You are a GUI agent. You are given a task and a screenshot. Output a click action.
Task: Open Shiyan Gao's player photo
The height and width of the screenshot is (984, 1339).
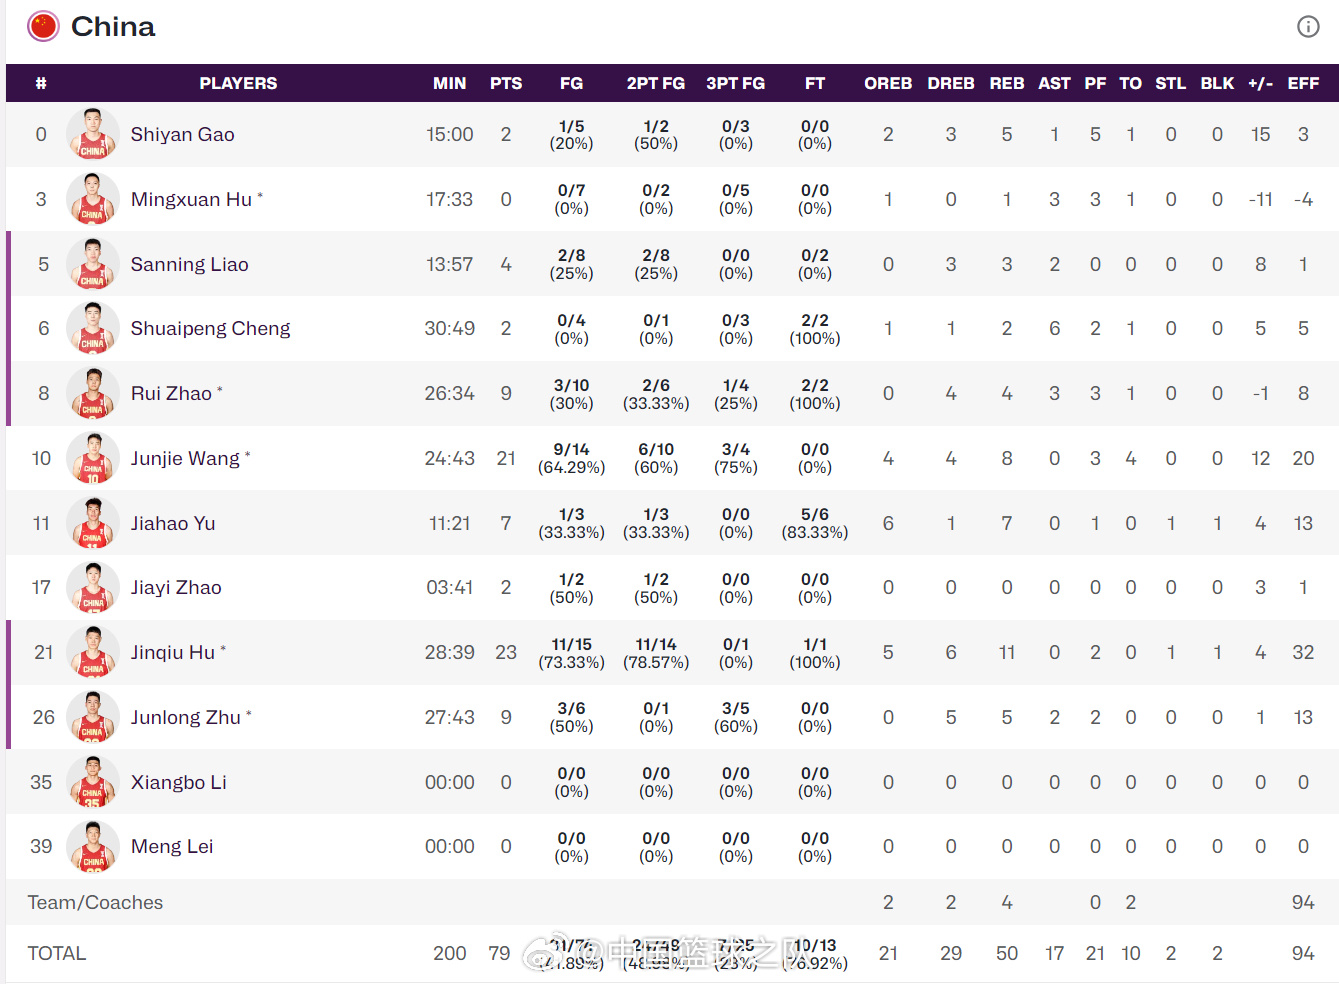pos(92,134)
